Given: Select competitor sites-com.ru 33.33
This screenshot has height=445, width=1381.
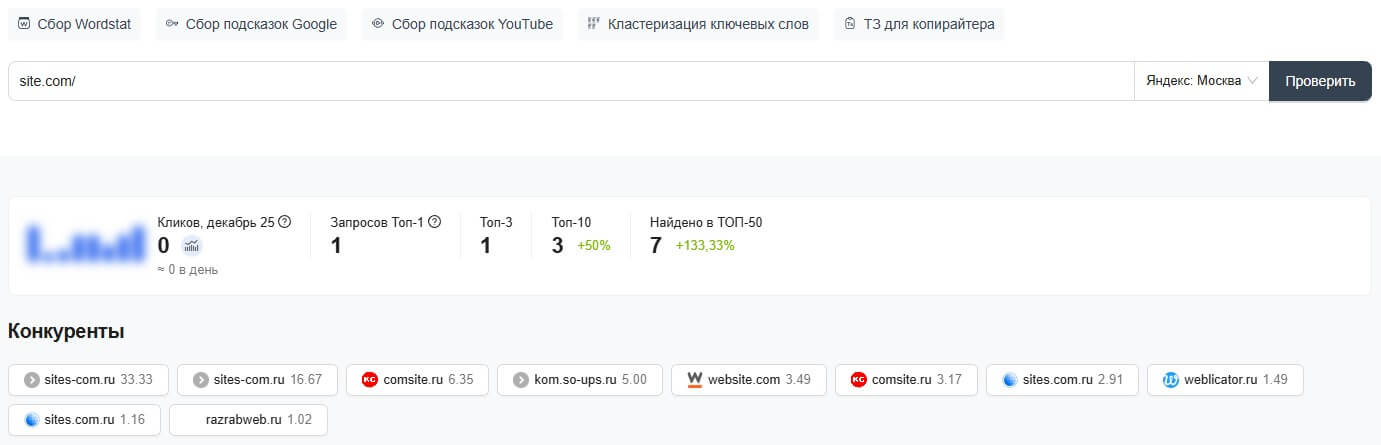Looking at the screenshot, I should (89, 380).
